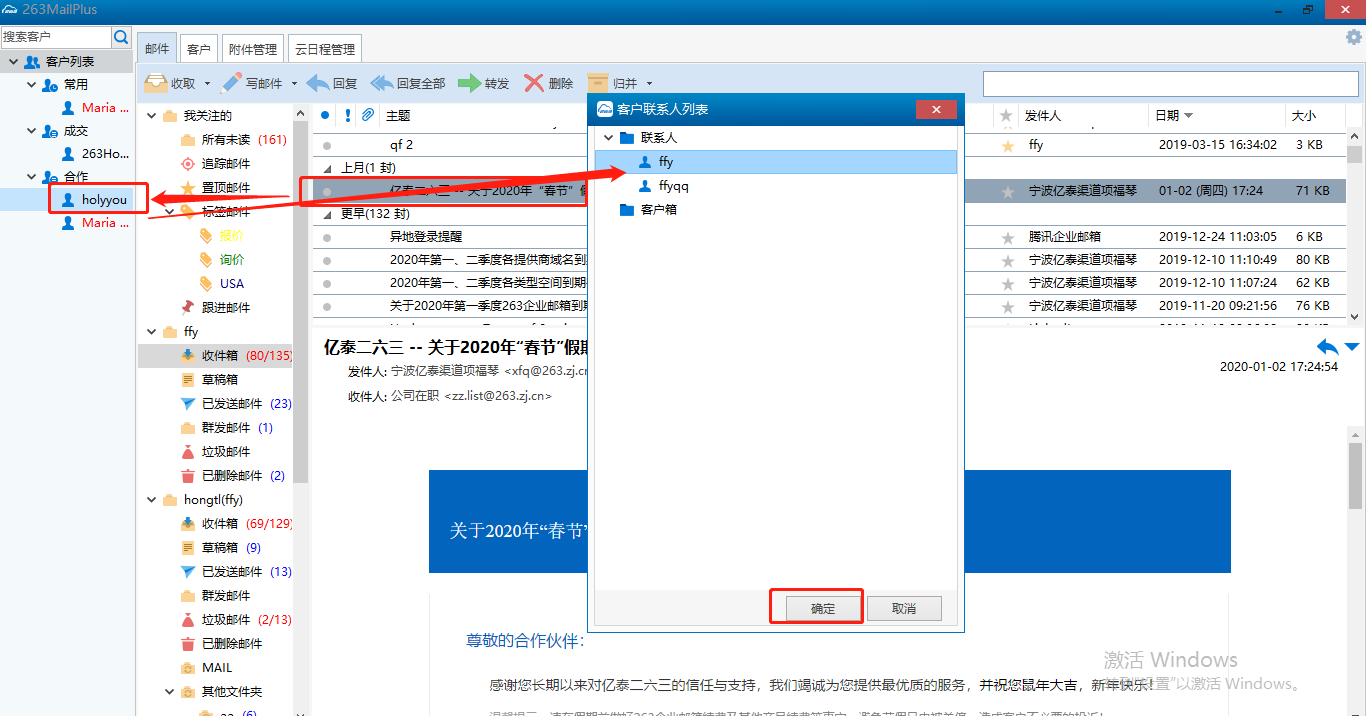The width and height of the screenshot is (1366, 716).
Task: Toggle star on the ffy email
Action: click(x=1008, y=145)
